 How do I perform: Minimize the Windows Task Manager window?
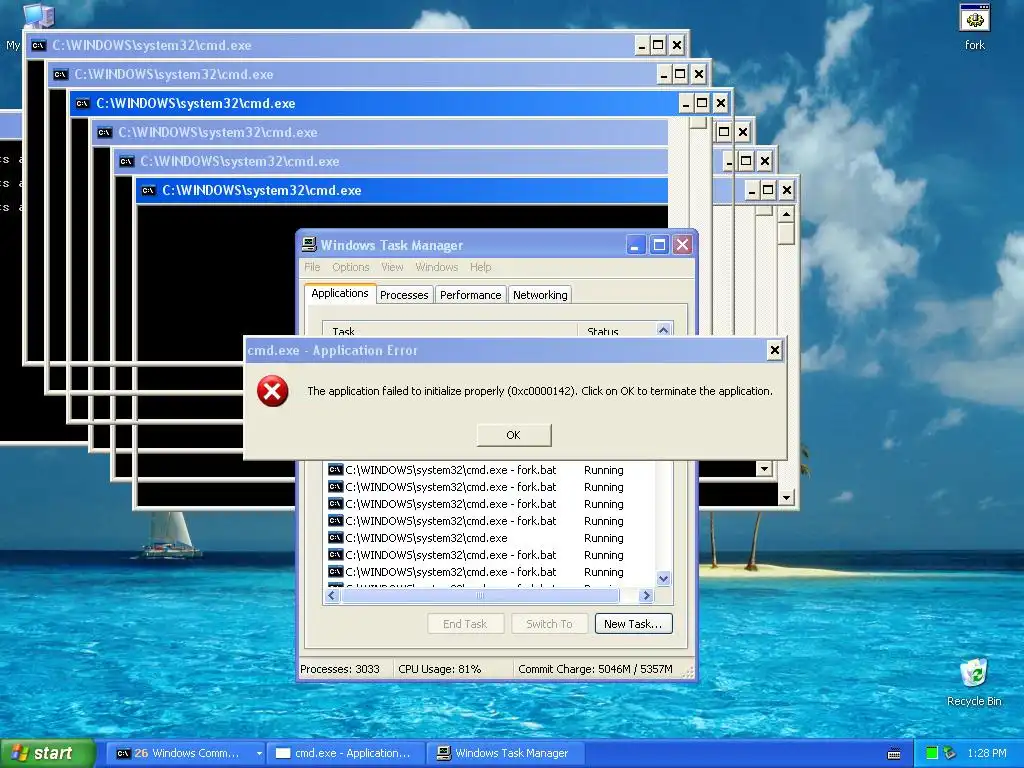pos(635,245)
